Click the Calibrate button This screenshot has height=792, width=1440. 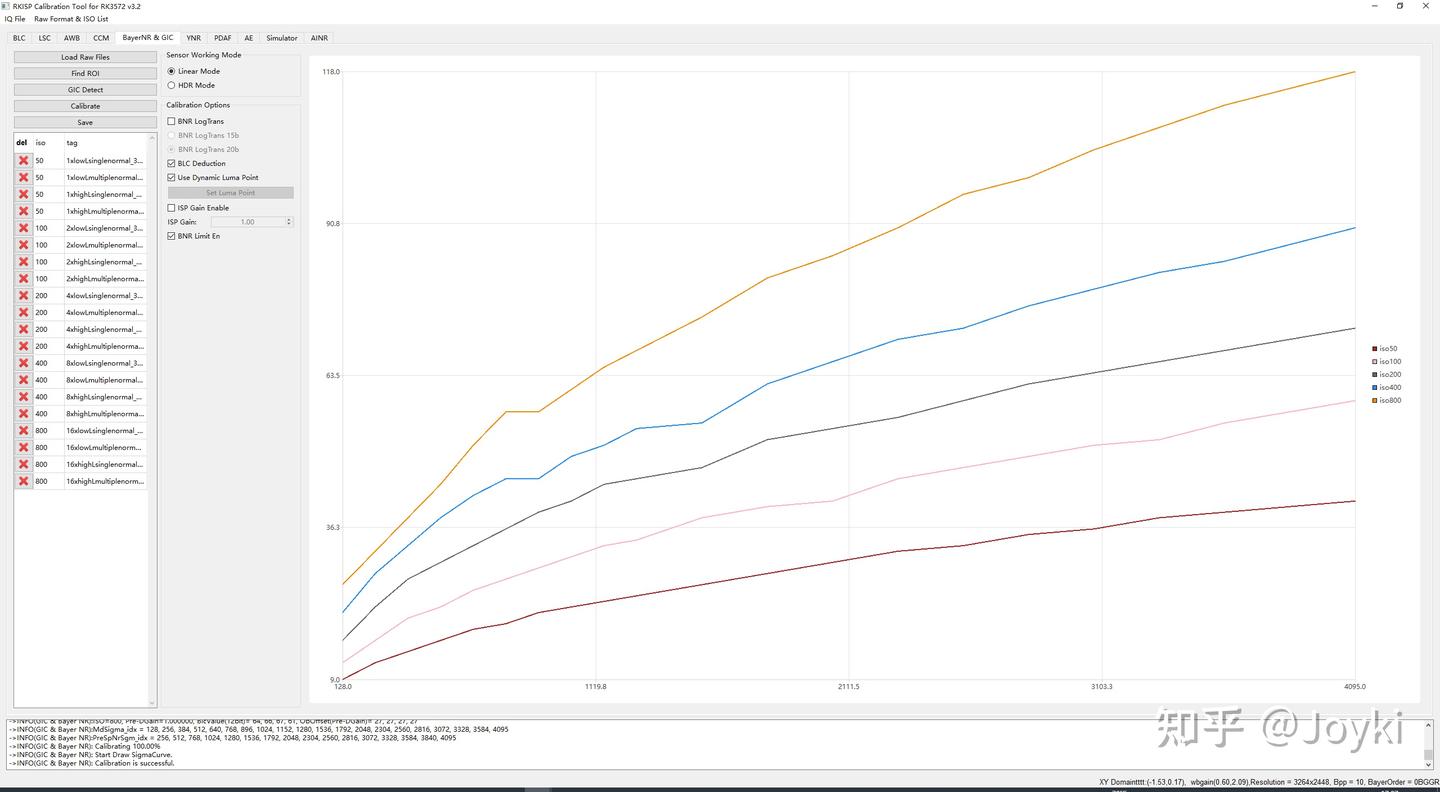click(x=85, y=106)
